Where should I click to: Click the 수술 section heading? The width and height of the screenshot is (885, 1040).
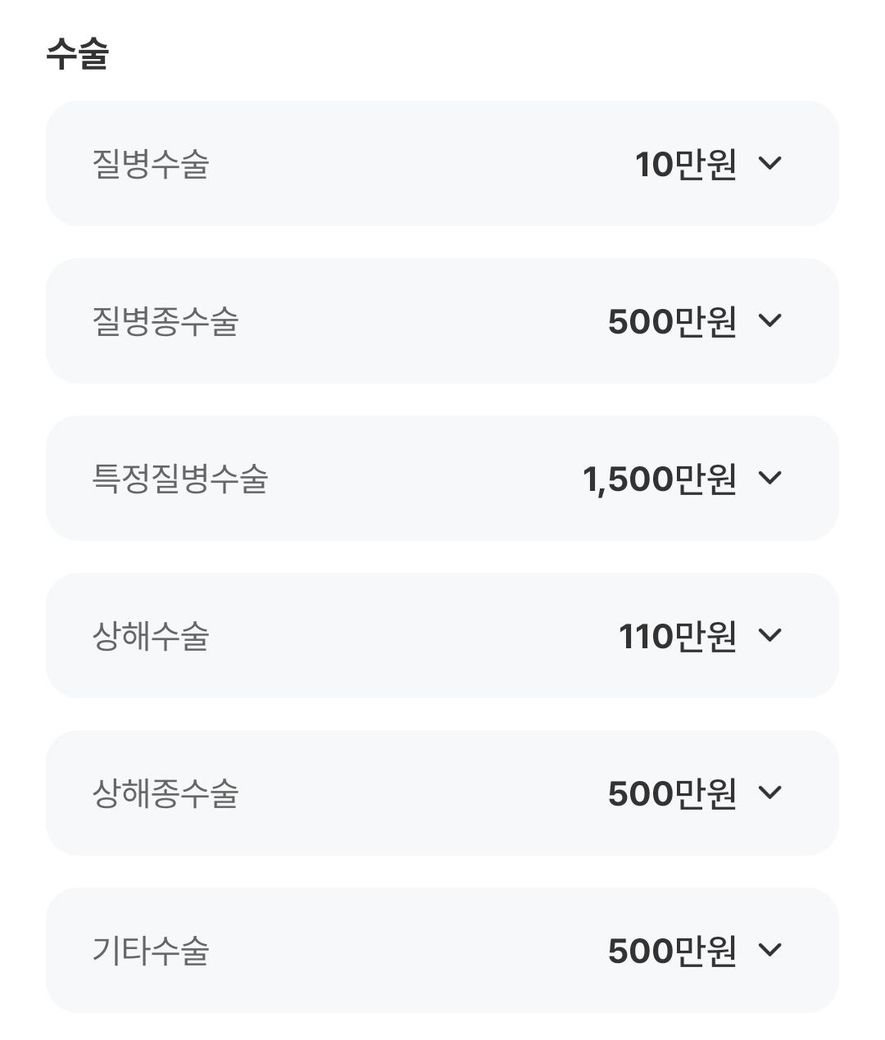(x=77, y=54)
